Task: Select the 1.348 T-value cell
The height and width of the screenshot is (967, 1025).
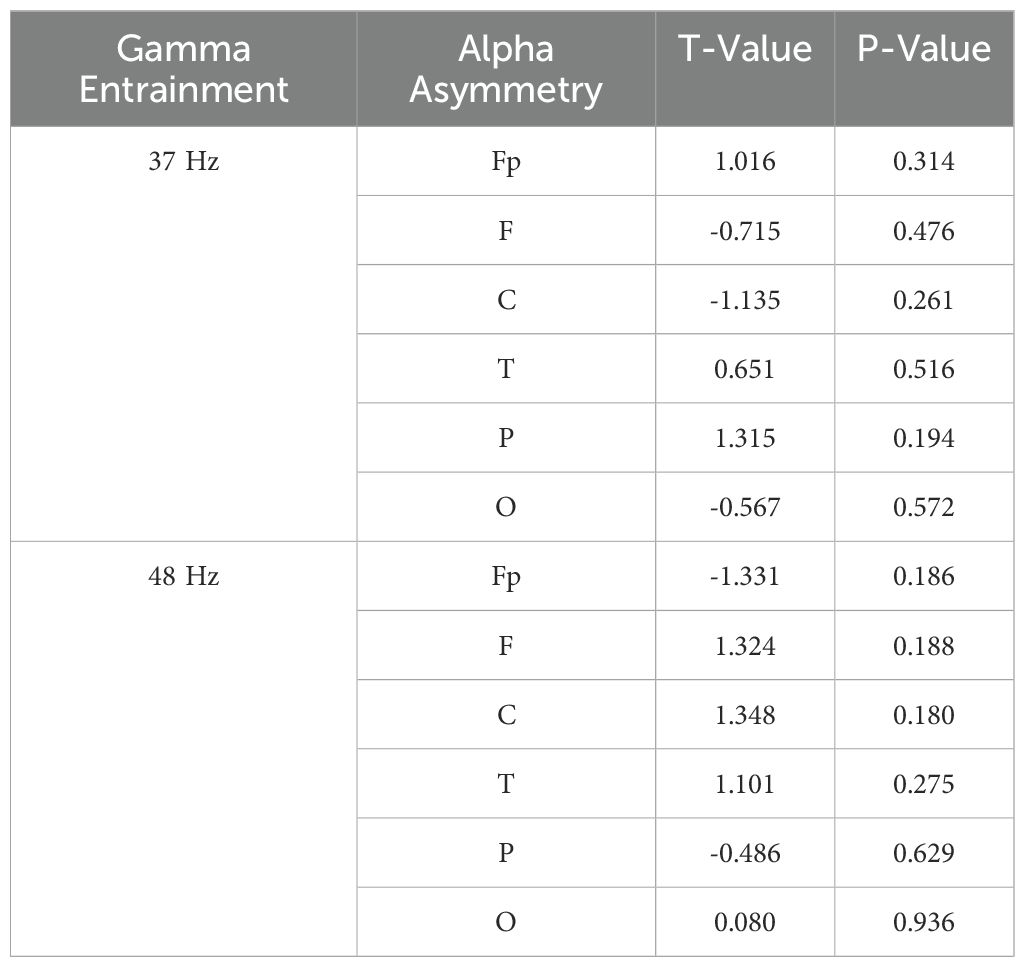Action: [745, 714]
